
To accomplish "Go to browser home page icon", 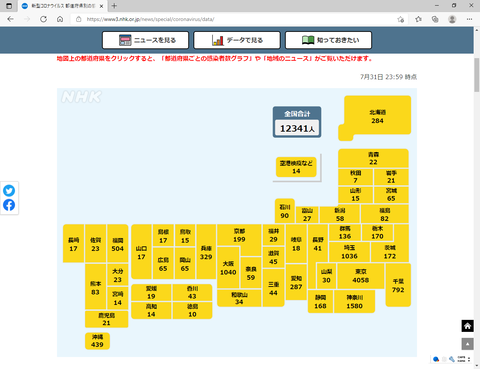I will [60, 19].
